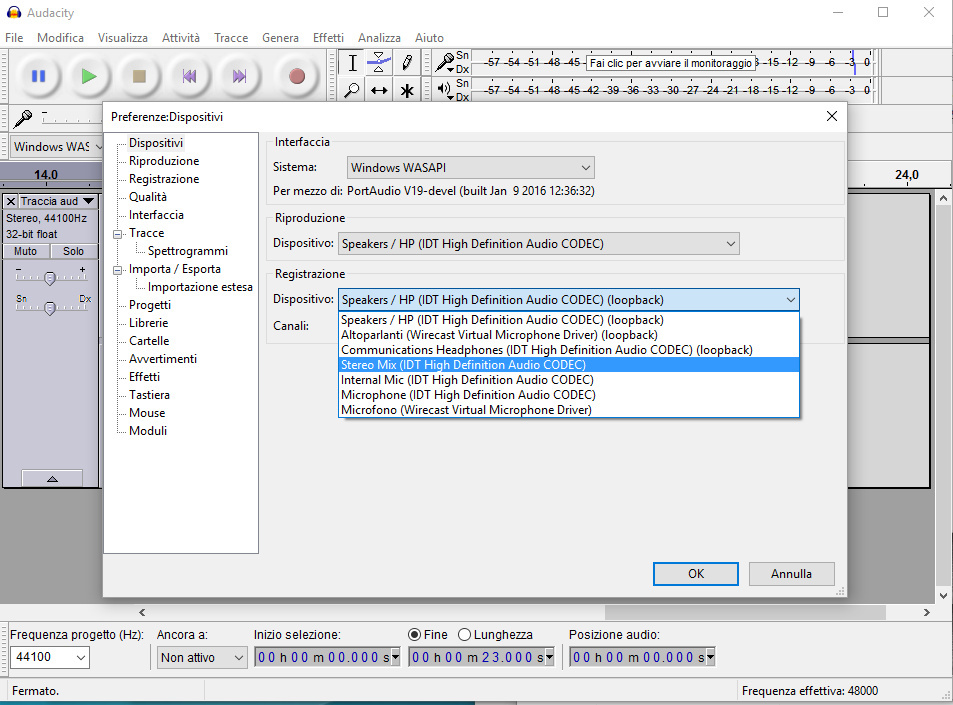Select the Selection (I-beam) tool
This screenshot has height=705, width=953.
tap(352, 63)
